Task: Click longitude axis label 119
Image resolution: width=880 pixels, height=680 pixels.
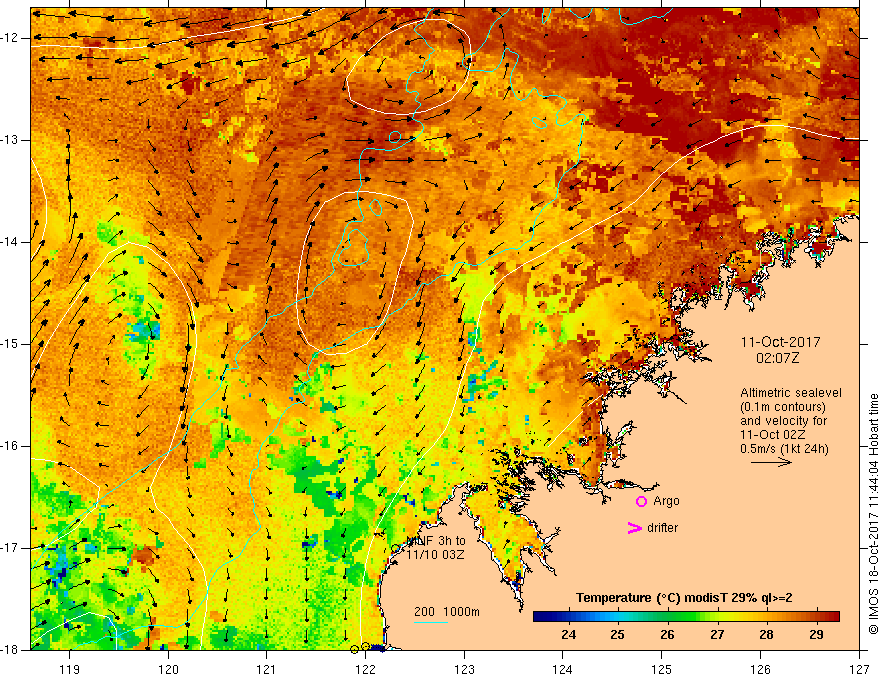Action: pyautogui.click(x=70, y=669)
